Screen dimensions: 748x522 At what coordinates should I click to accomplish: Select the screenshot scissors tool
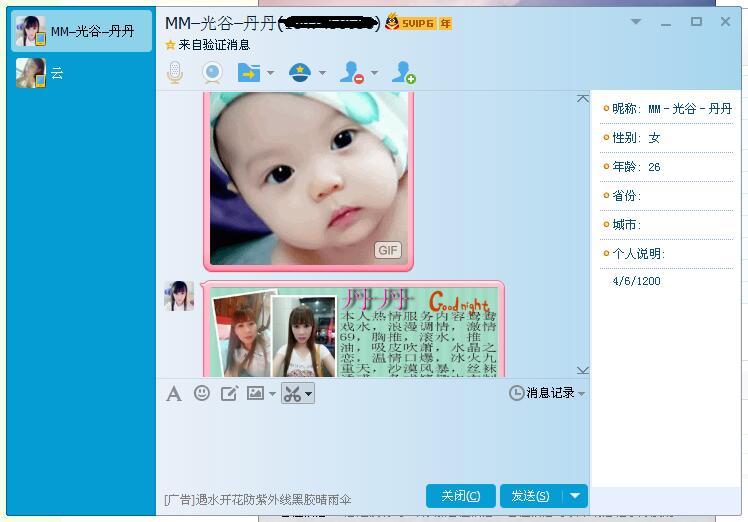tap(292, 394)
